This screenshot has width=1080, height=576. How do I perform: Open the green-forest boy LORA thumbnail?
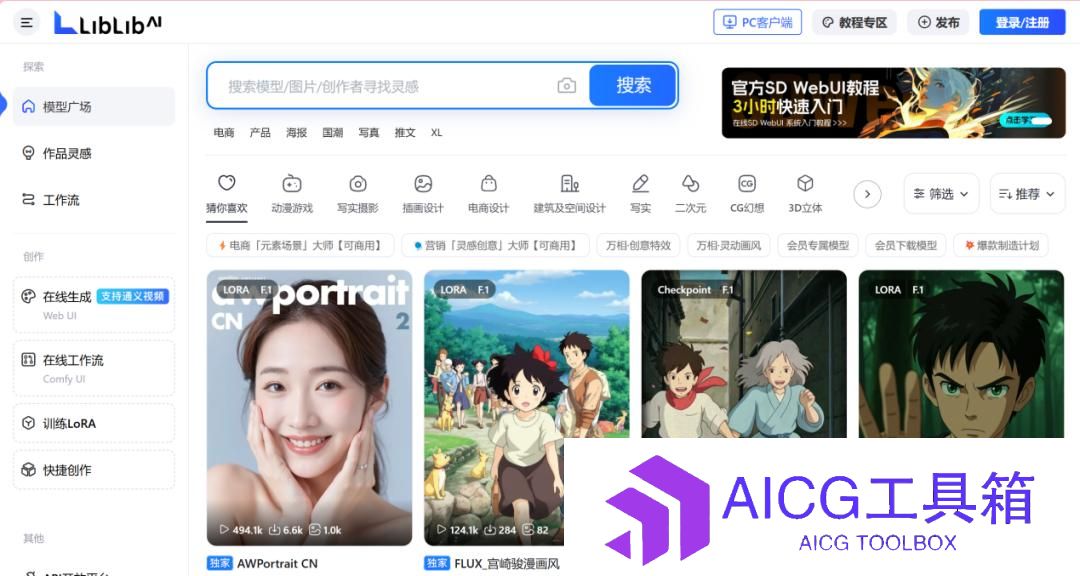pyautogui.click(x=962, y=353)
